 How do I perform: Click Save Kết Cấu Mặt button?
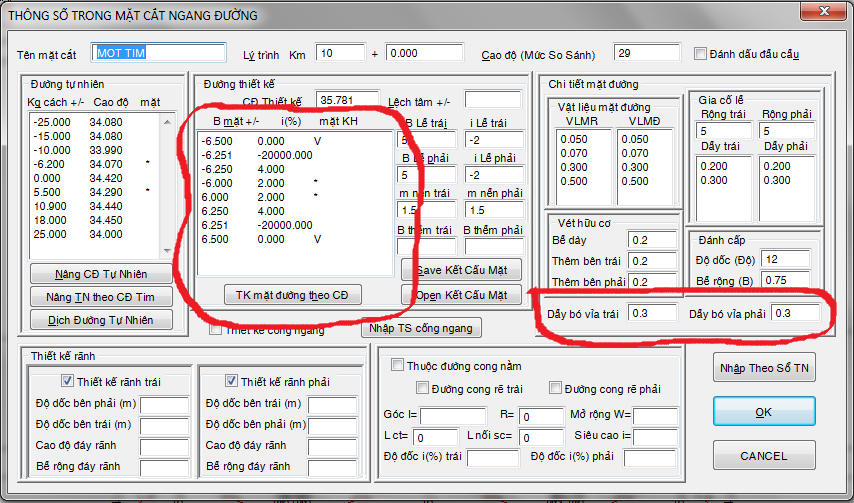[x=461, y=270]
